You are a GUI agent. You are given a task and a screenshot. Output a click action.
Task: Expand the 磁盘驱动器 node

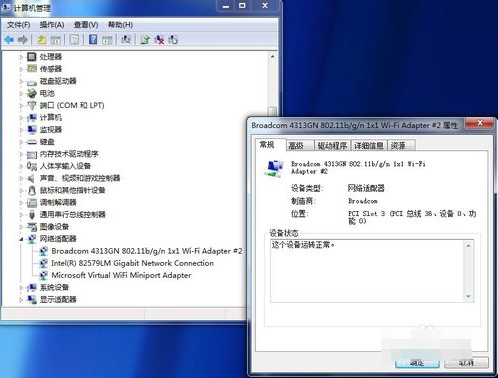tap(21, 81)
